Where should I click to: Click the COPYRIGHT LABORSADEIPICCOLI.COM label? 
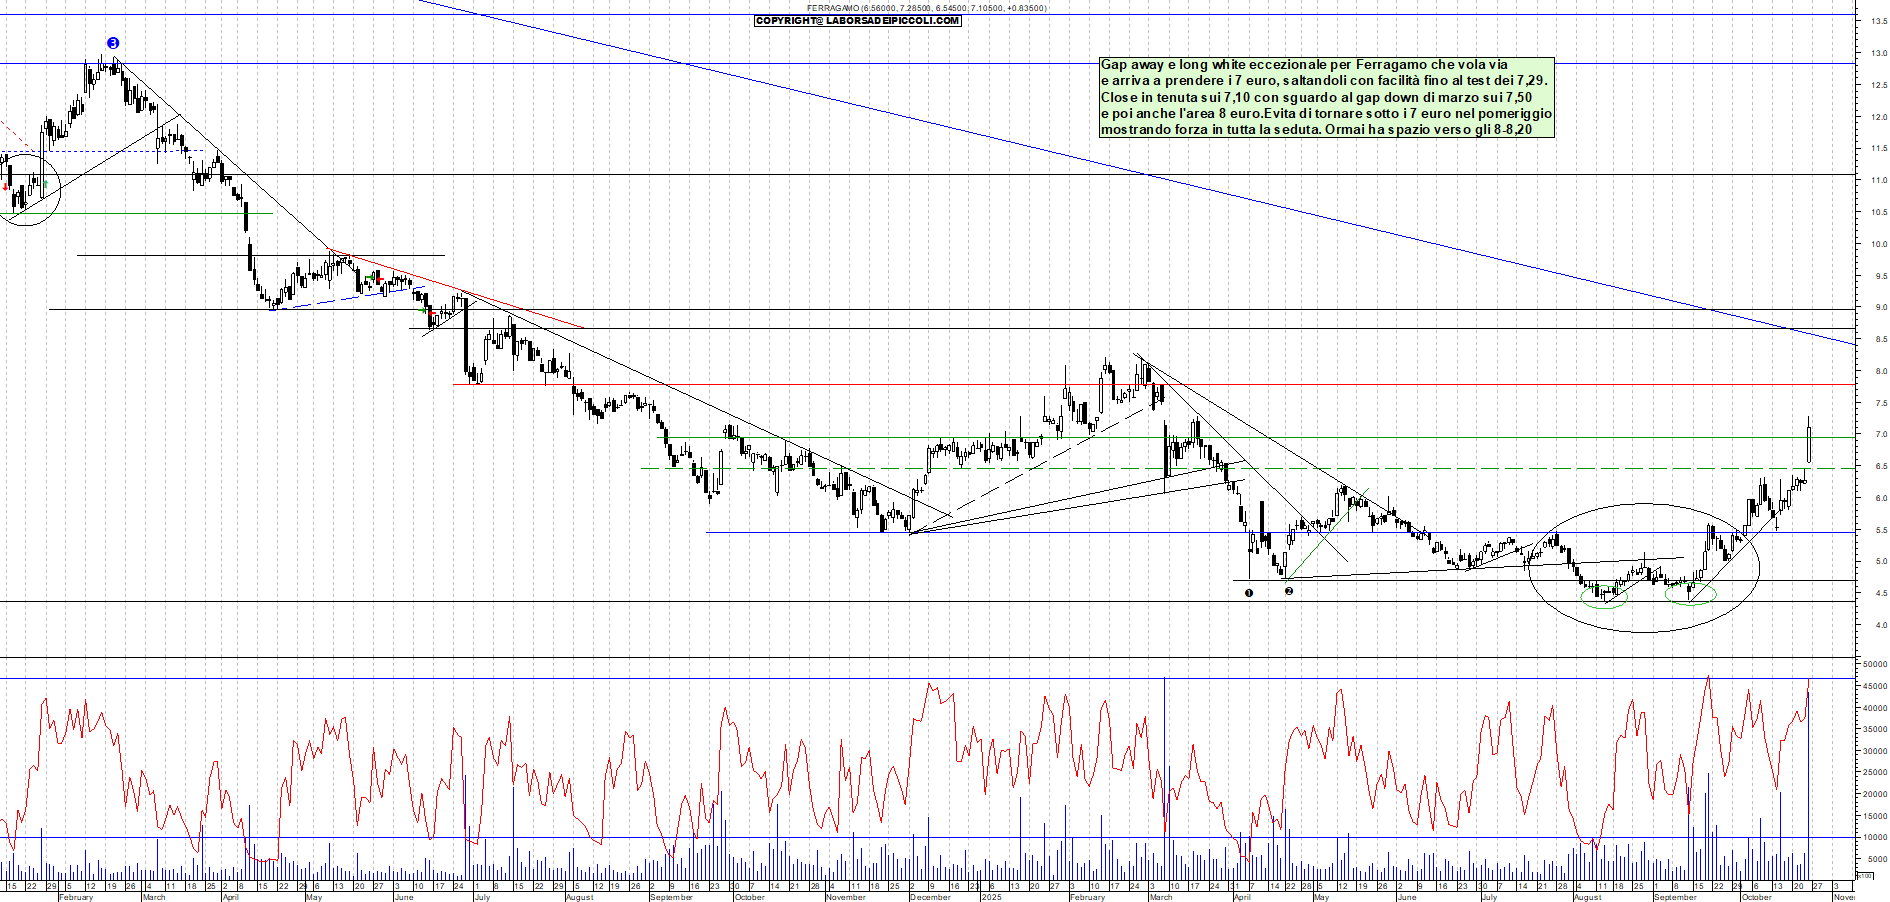855,20
